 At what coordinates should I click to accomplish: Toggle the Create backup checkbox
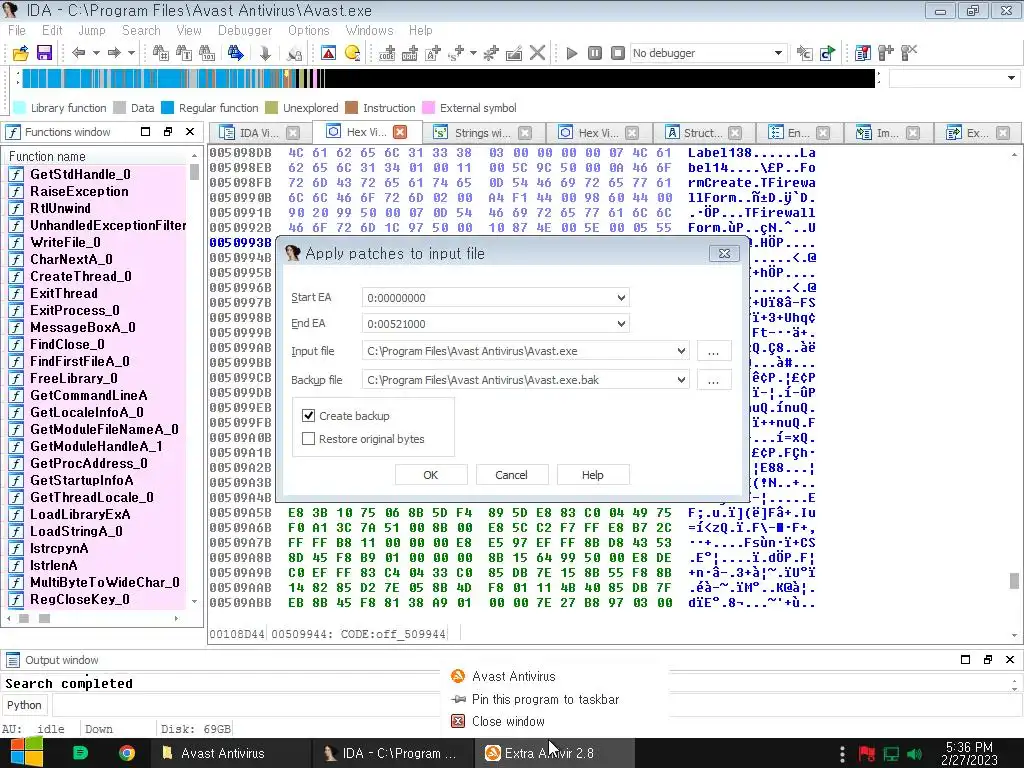pyautogui.click(x=309, y=416)
